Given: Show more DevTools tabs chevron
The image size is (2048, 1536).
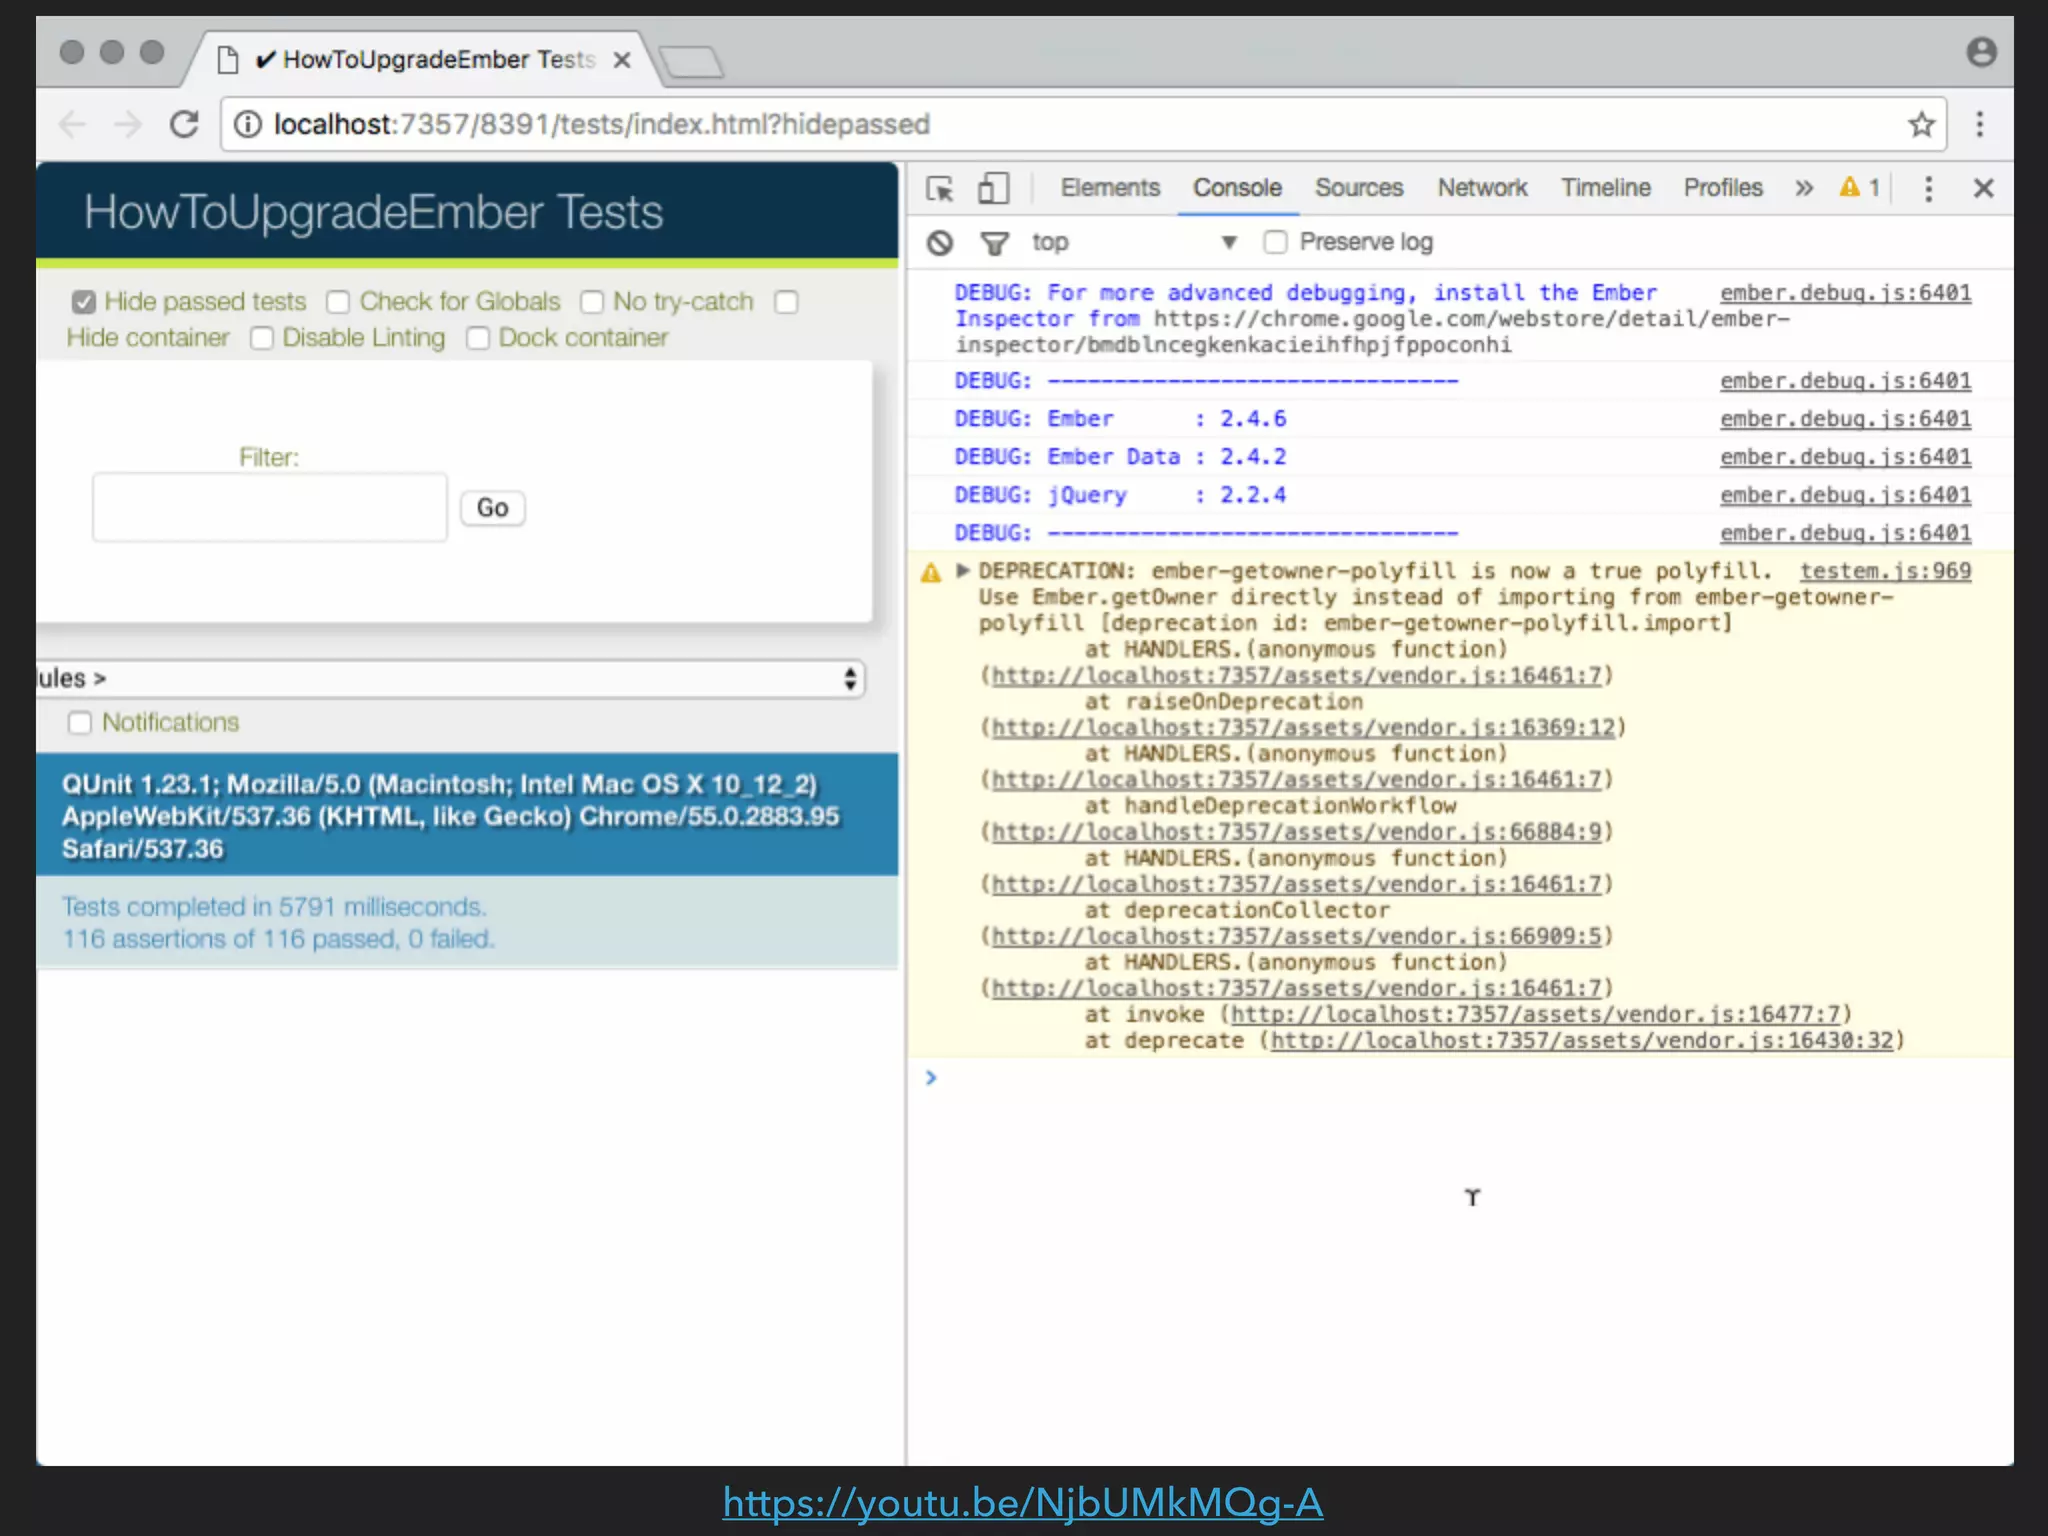Looking at the screenshot, I should click(x=1803, y=188).
